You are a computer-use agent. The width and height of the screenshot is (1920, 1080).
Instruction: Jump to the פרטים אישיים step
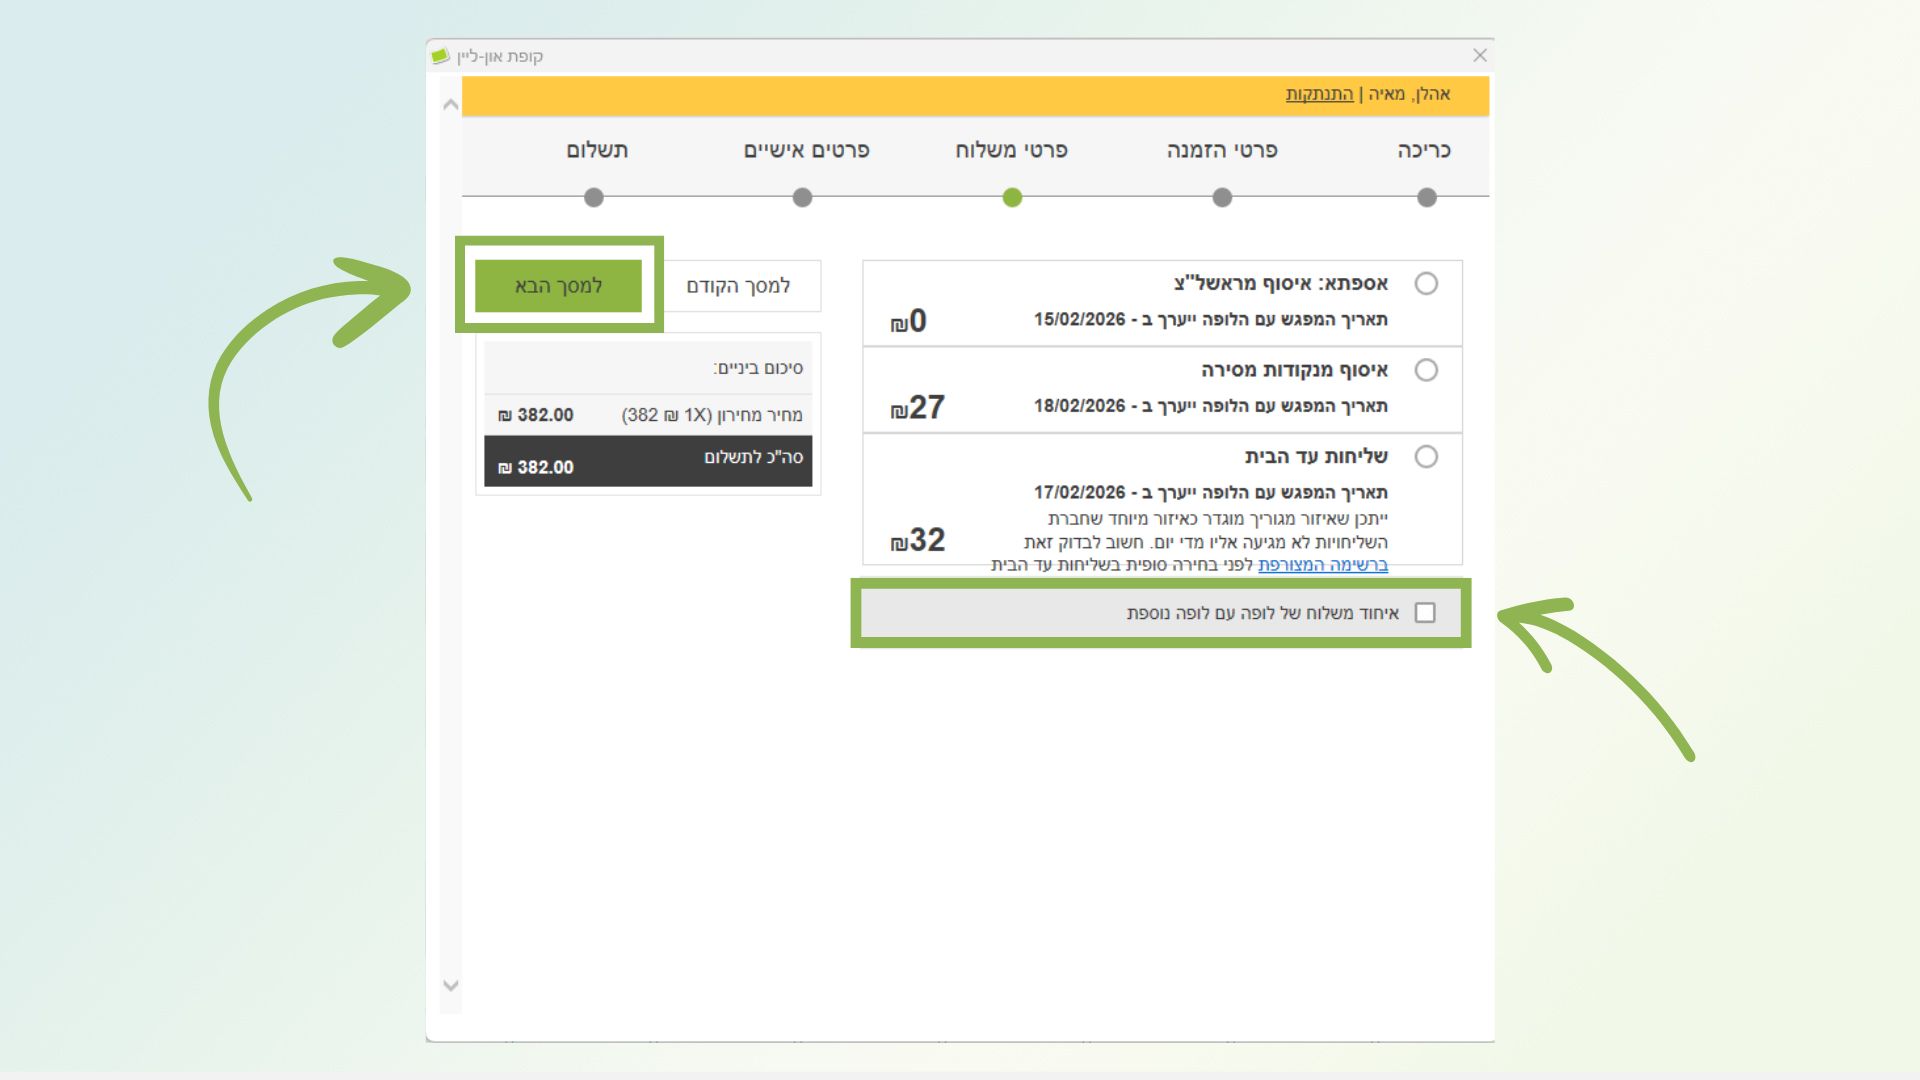coord(806,150)
